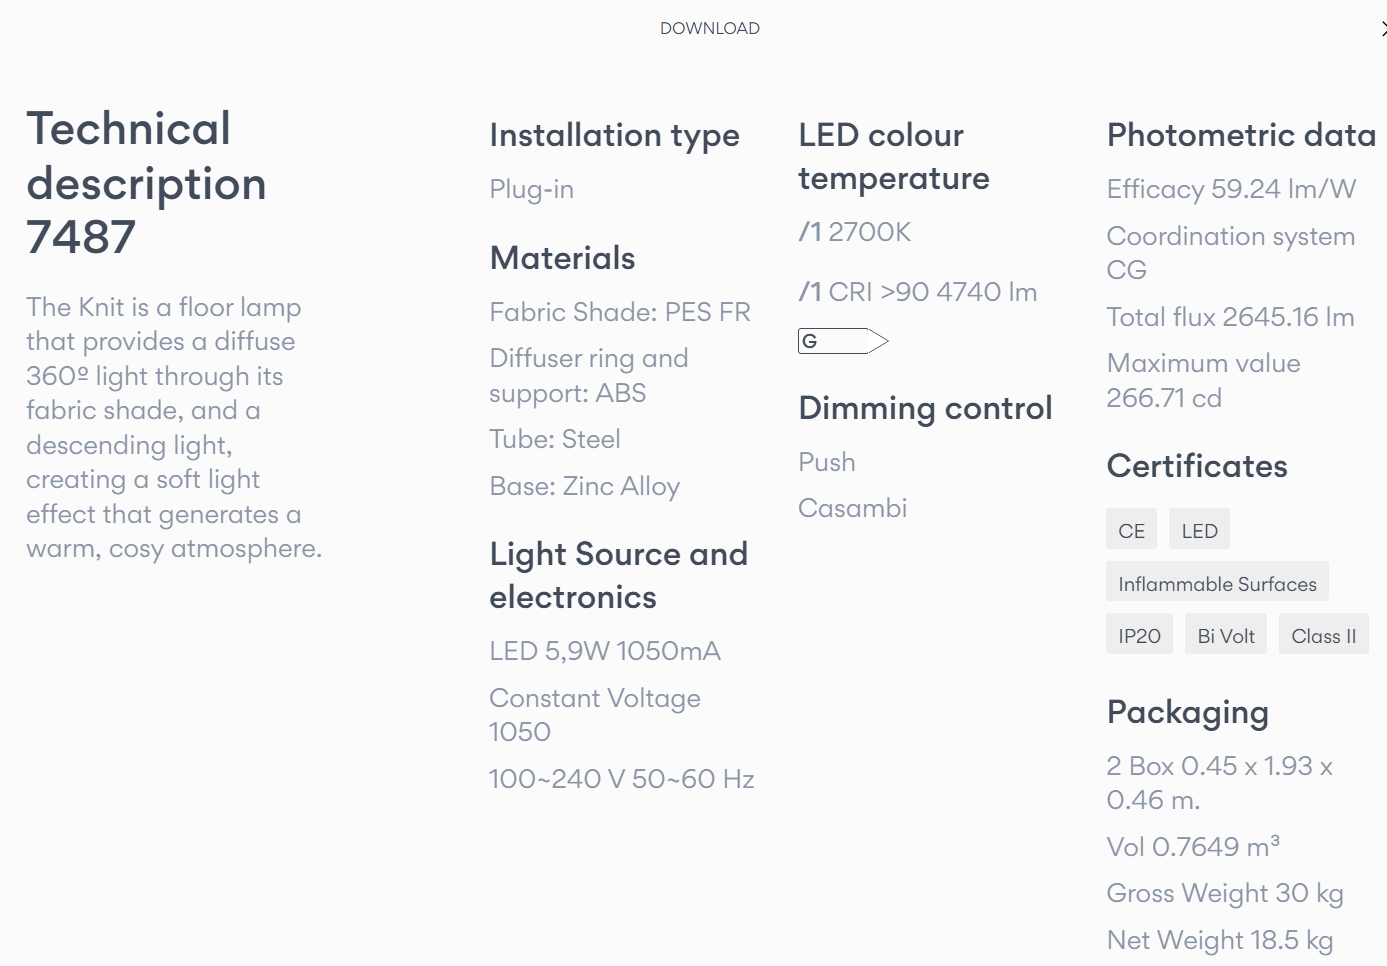Image resolution: width=1387 pixels, height=966 pixels.
Task: Click the IP20 certificate tag
Action: click(1139, 635)
